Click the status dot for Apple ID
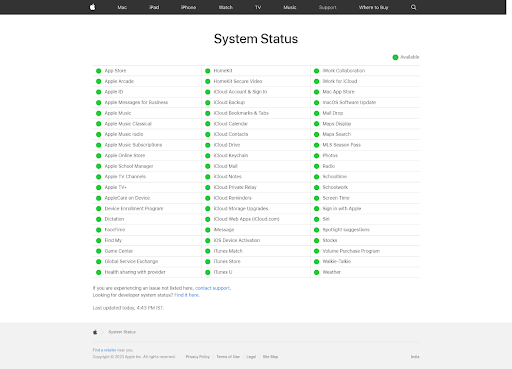This screenshot has height=369, width=512. pos(99,92)
